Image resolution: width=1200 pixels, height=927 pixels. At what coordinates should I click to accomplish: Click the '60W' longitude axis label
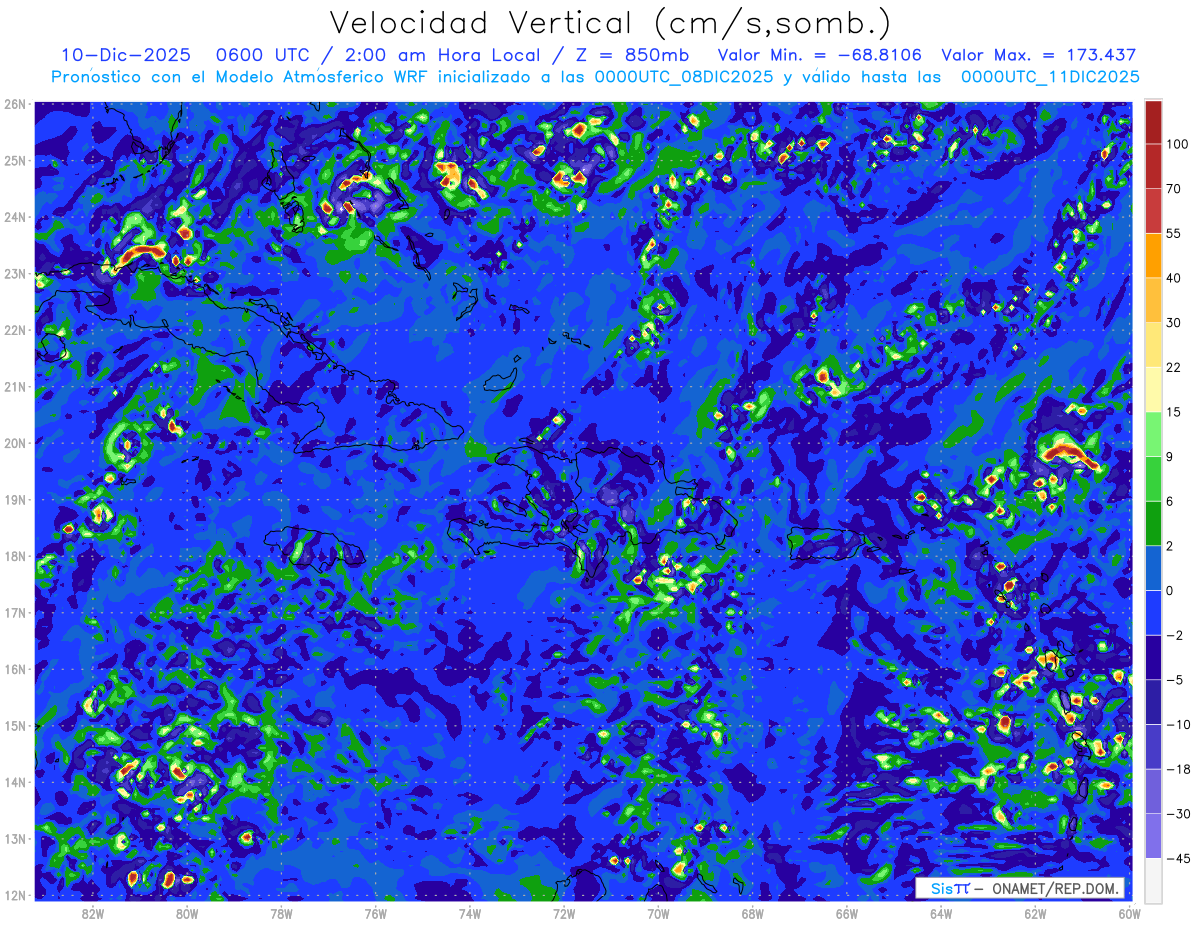[1129, 913]
